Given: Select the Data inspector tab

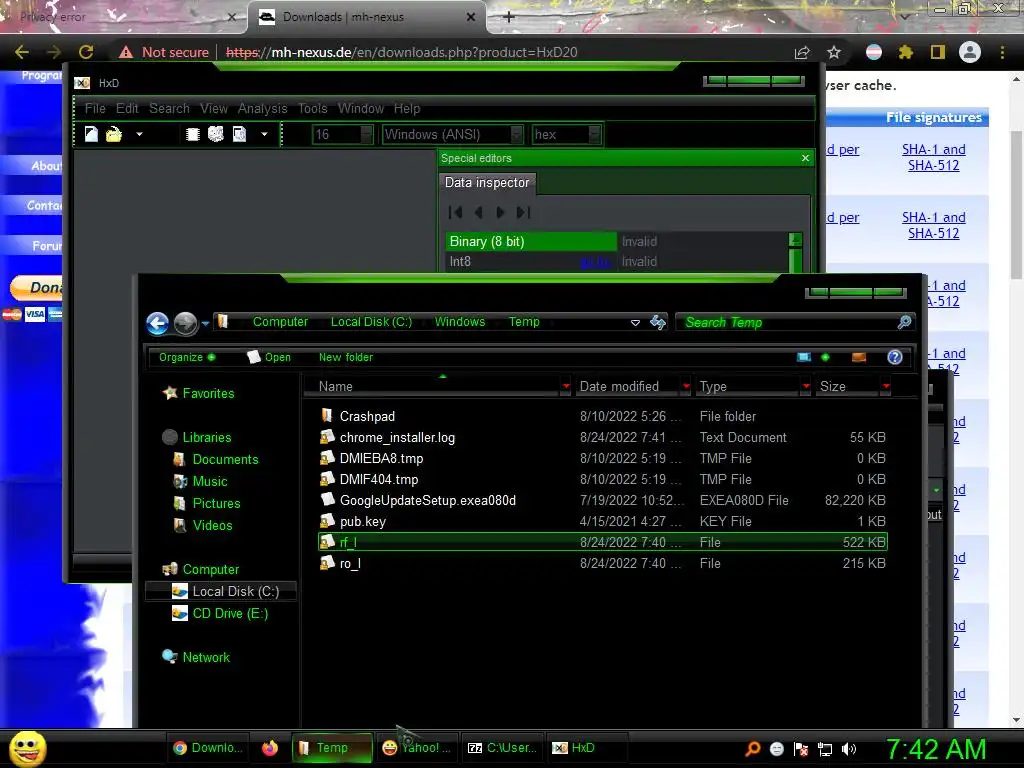Looking at the screenshot, I should [487, 183].
